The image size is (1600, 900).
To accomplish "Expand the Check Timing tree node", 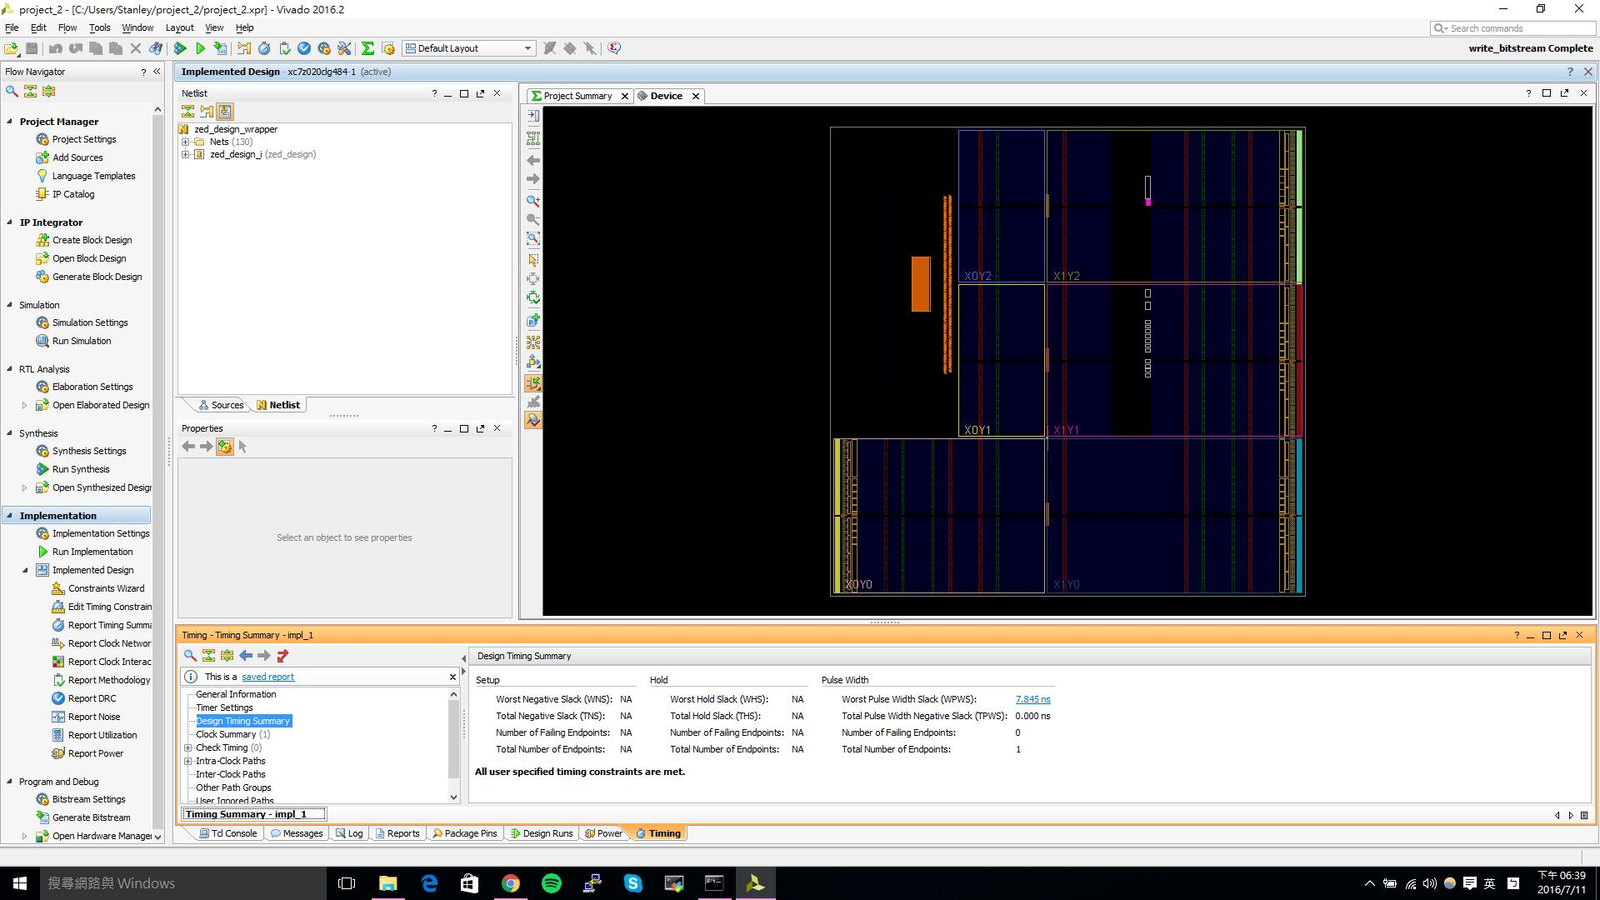I will point(188,748).
